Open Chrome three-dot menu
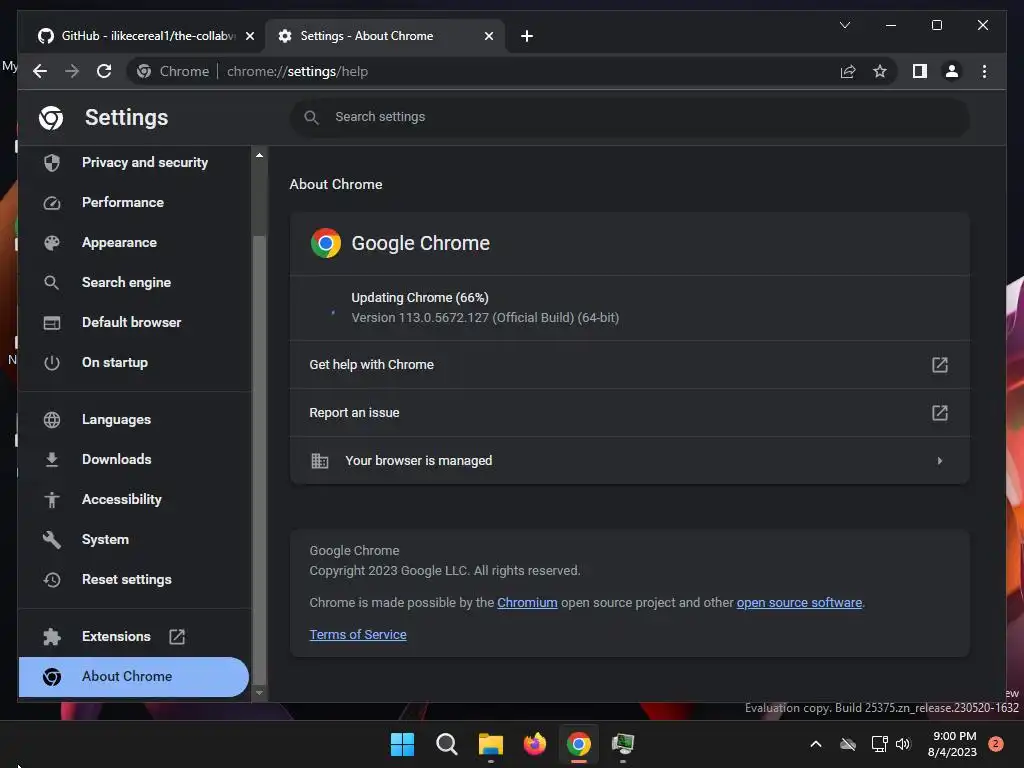 tap(984, 71)
